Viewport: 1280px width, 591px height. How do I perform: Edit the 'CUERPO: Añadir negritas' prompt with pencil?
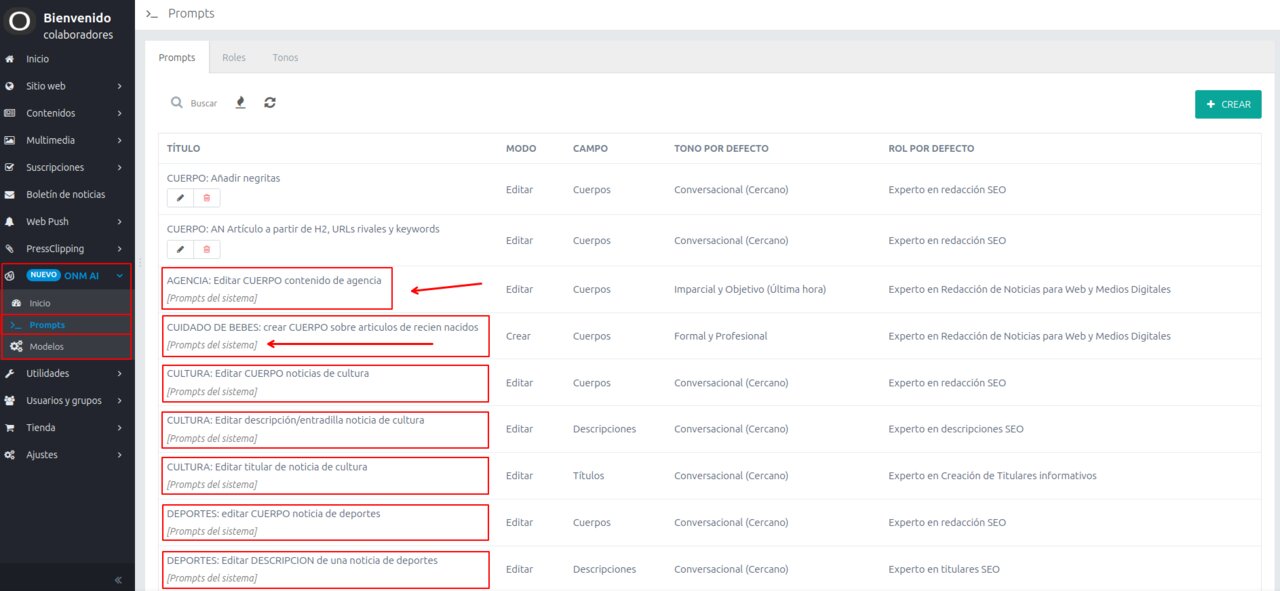180,198
